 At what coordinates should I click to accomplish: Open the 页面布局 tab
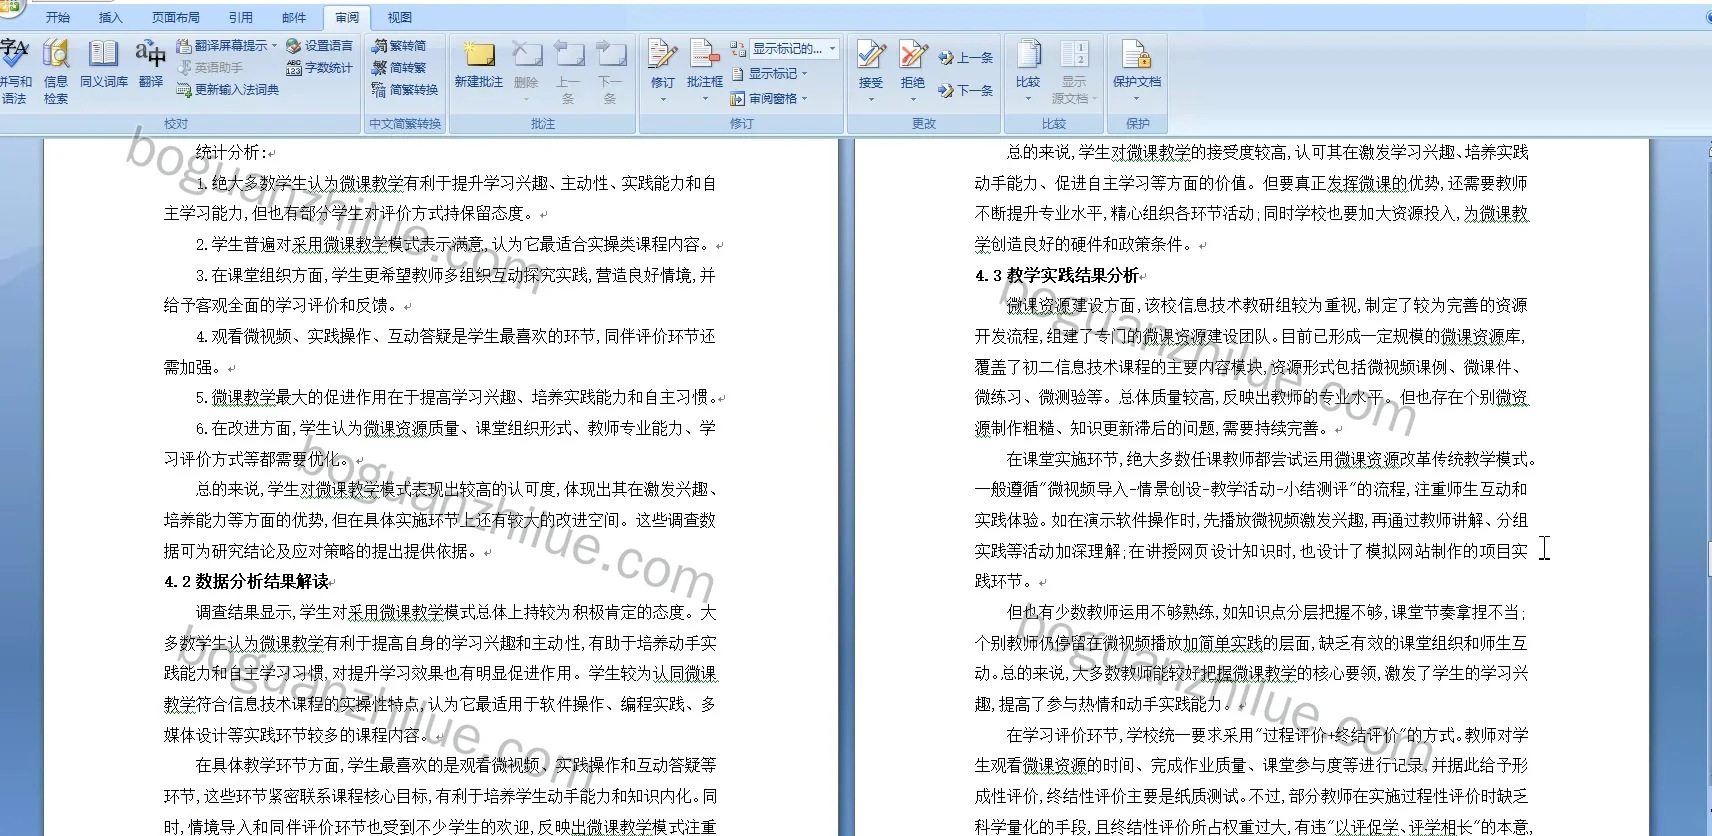coord(175,17)
